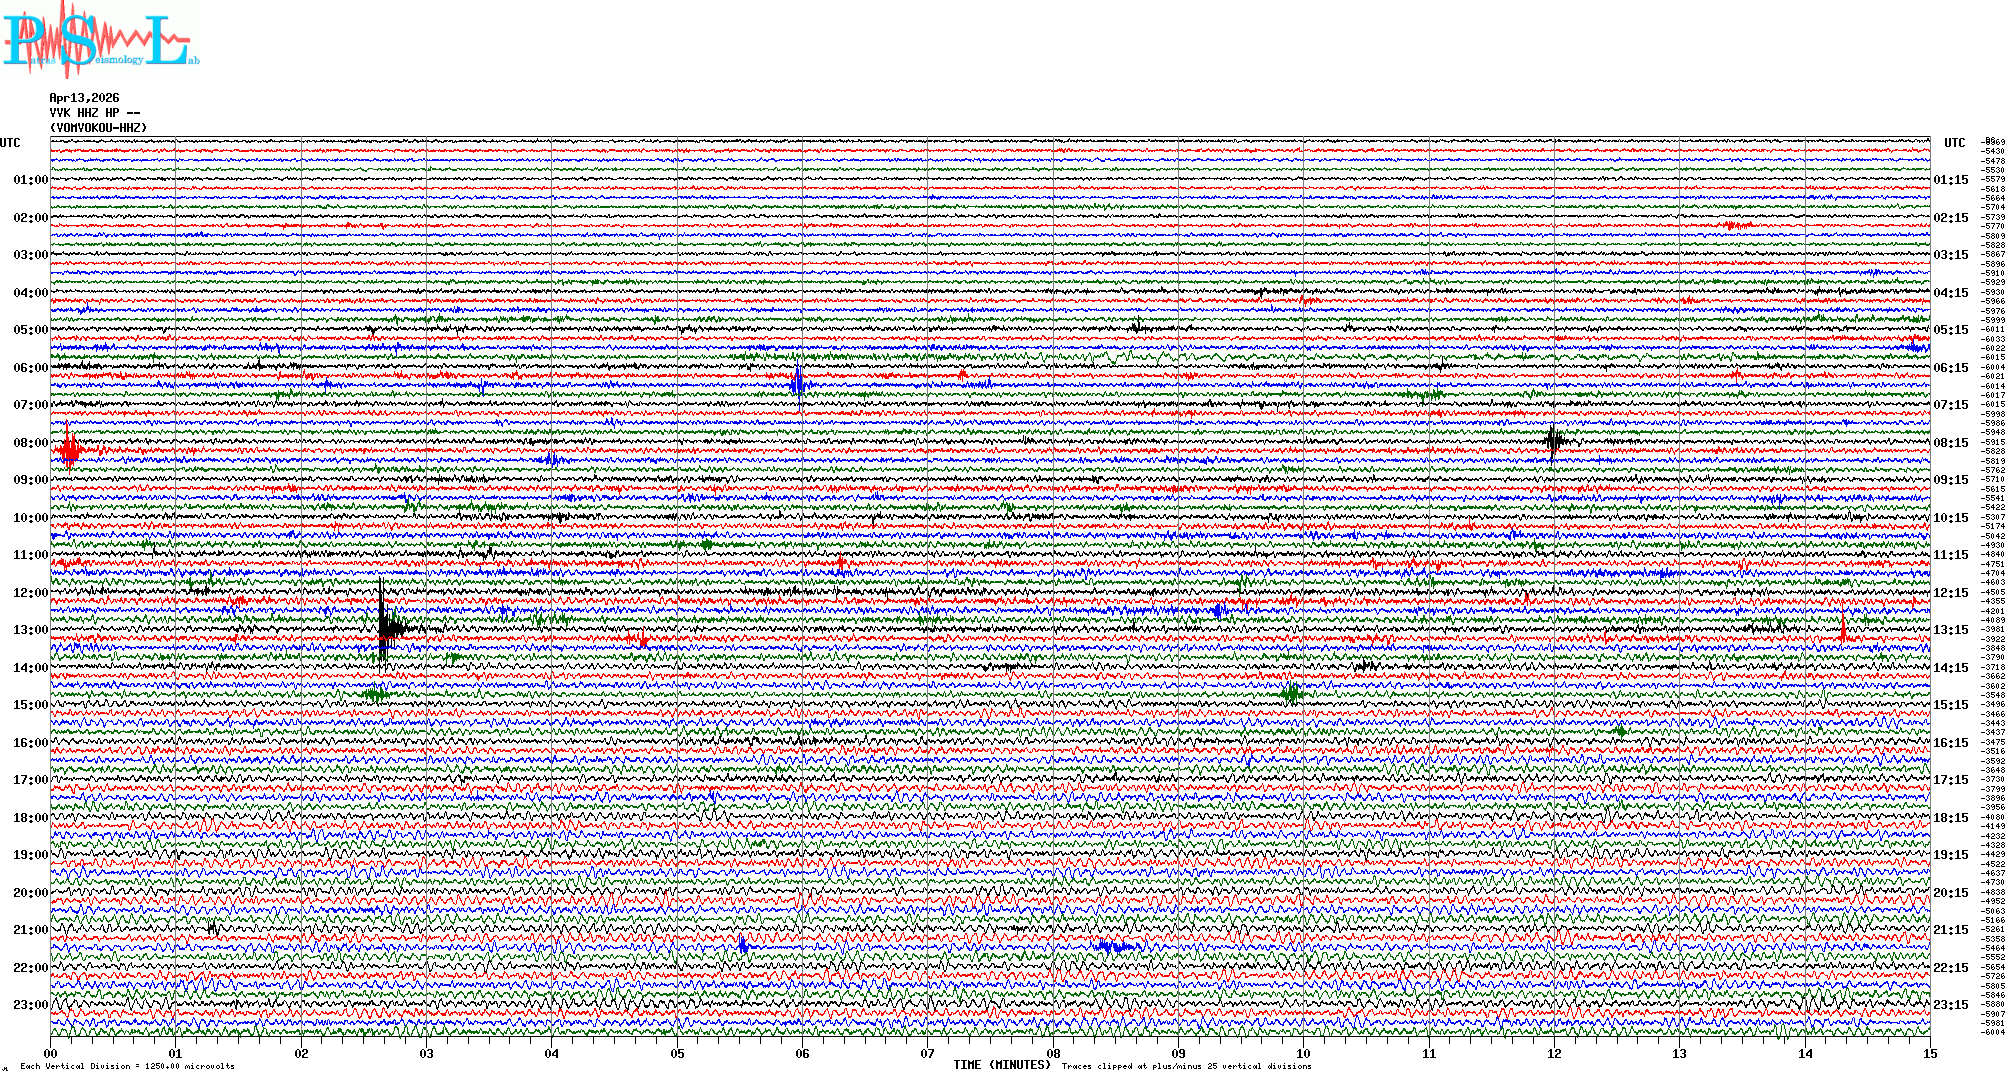Click the right UTC axis label
Viewport: 2010px width, 1080px height.
click(x=1954, y=143)
